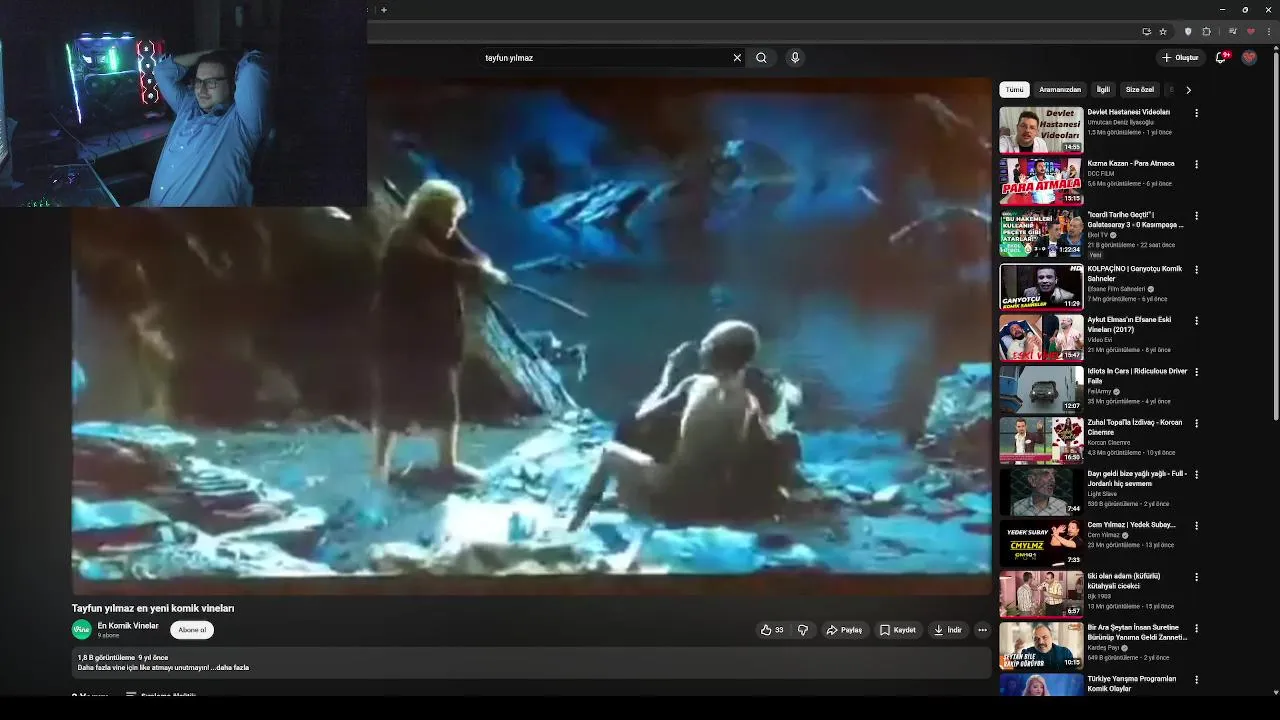Select the İlgili filter chip
The image size is (1280, 720).
pos(1103,90)
